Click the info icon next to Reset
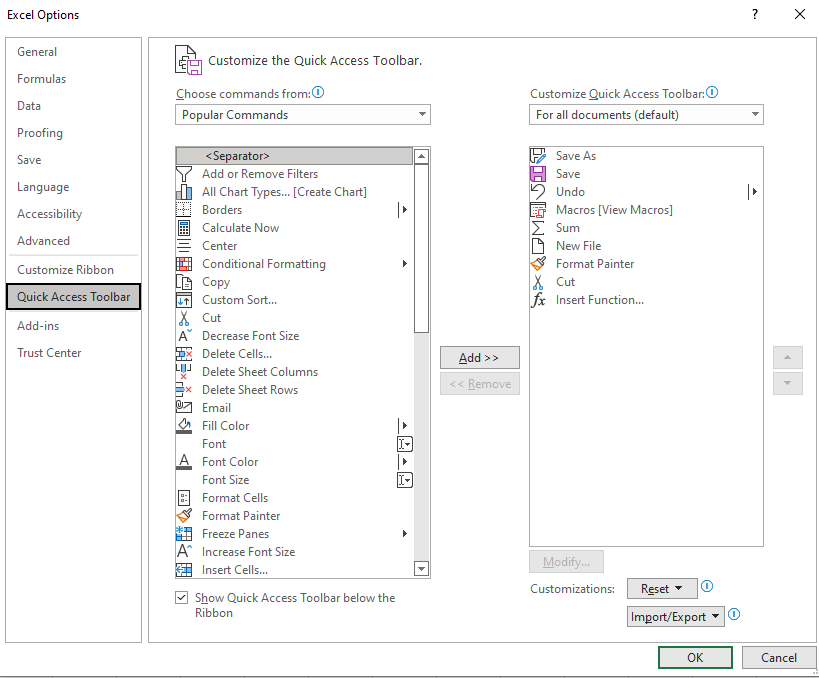 (707, 586)
